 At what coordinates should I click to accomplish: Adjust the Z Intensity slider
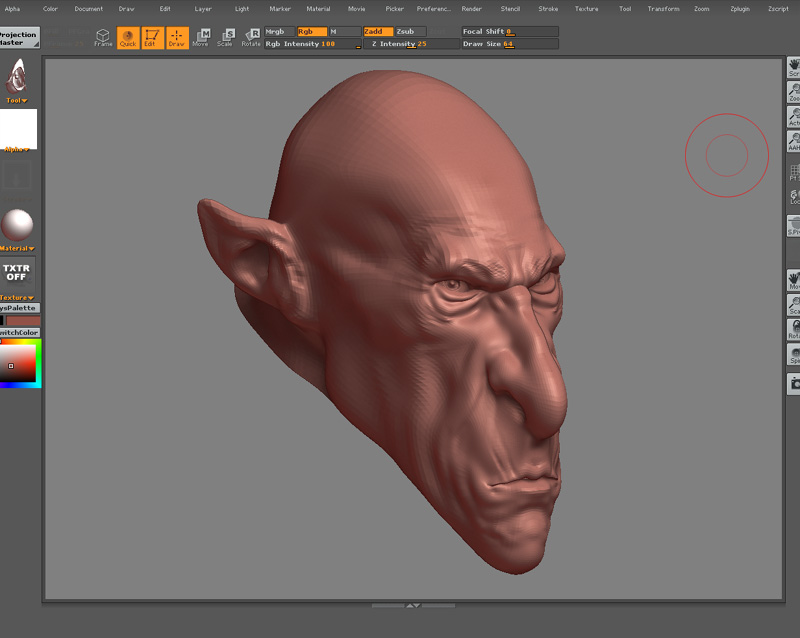(411, 44)
